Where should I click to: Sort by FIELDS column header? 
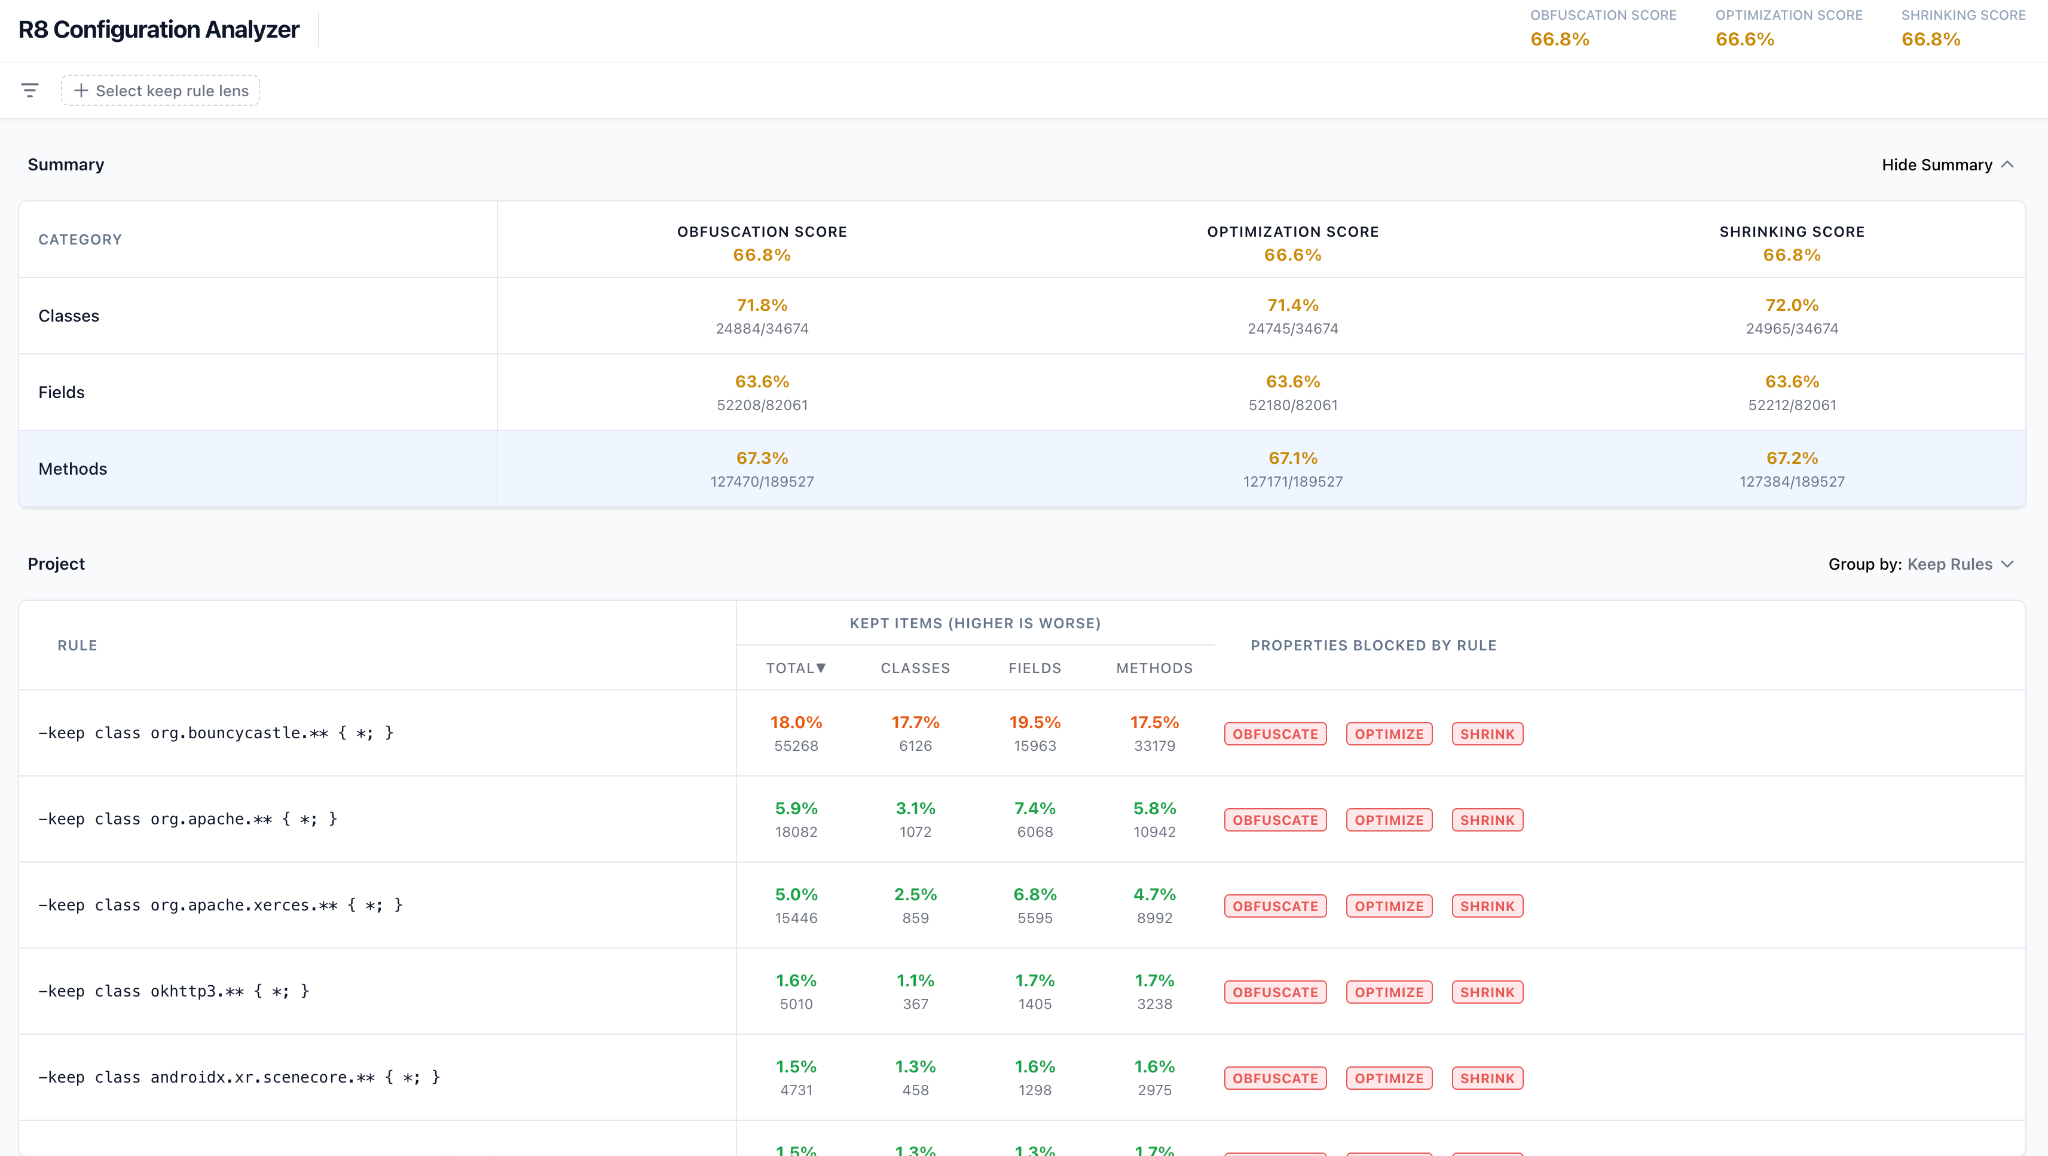tap(1035, 668)
